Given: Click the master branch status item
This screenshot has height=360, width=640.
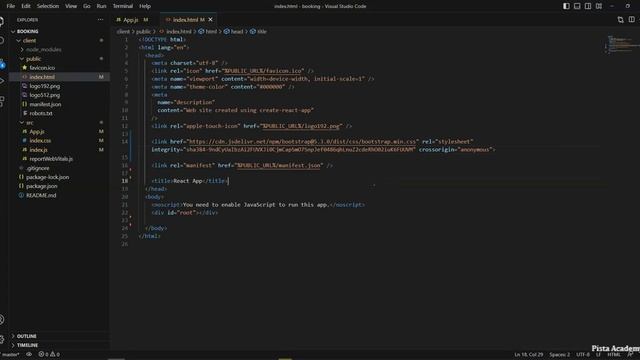Looking at the screenshot, I should point(10,354).
